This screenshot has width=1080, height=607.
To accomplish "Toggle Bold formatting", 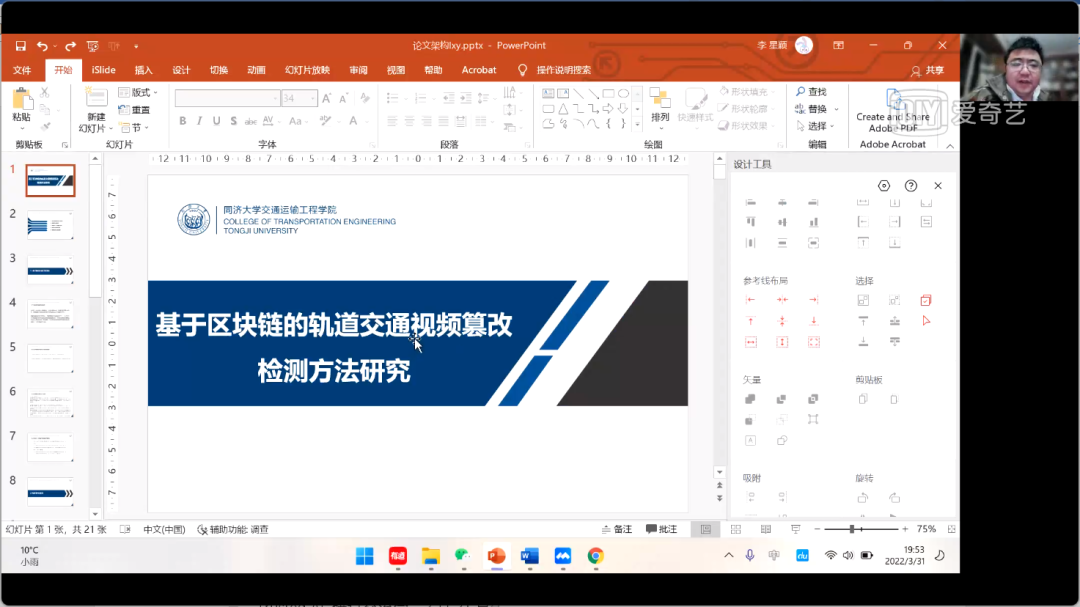I will [x=183, y=121].
